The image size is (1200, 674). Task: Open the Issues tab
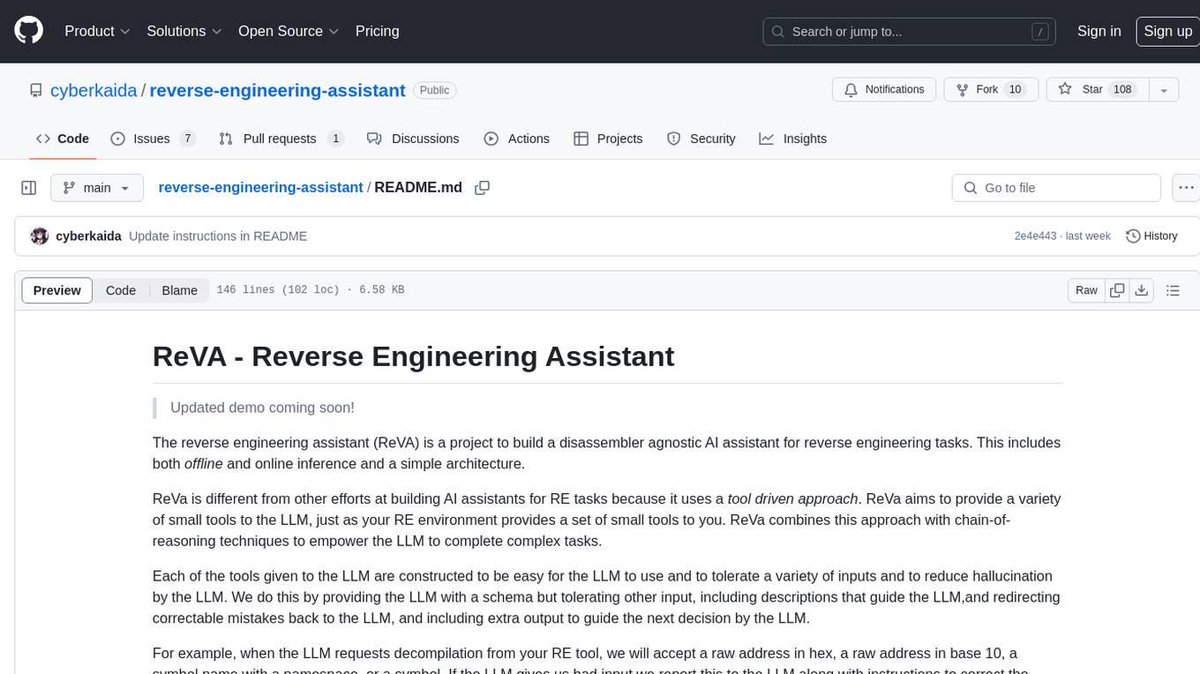[x=153, y=139]
